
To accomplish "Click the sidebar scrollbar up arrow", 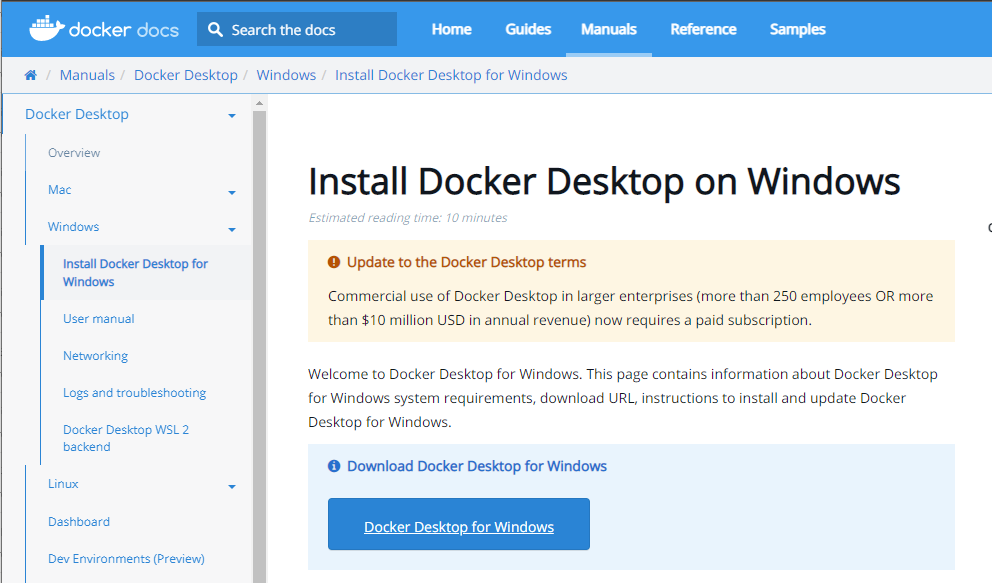I will click(259, 103).
